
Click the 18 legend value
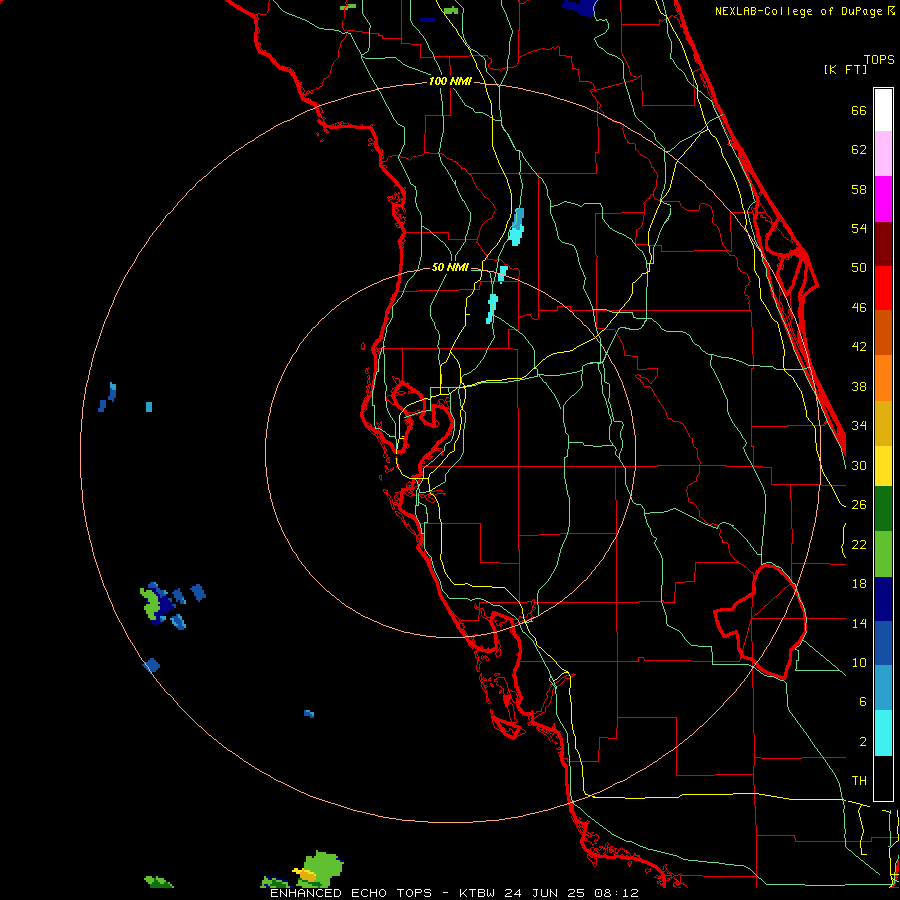pos(859,584)
